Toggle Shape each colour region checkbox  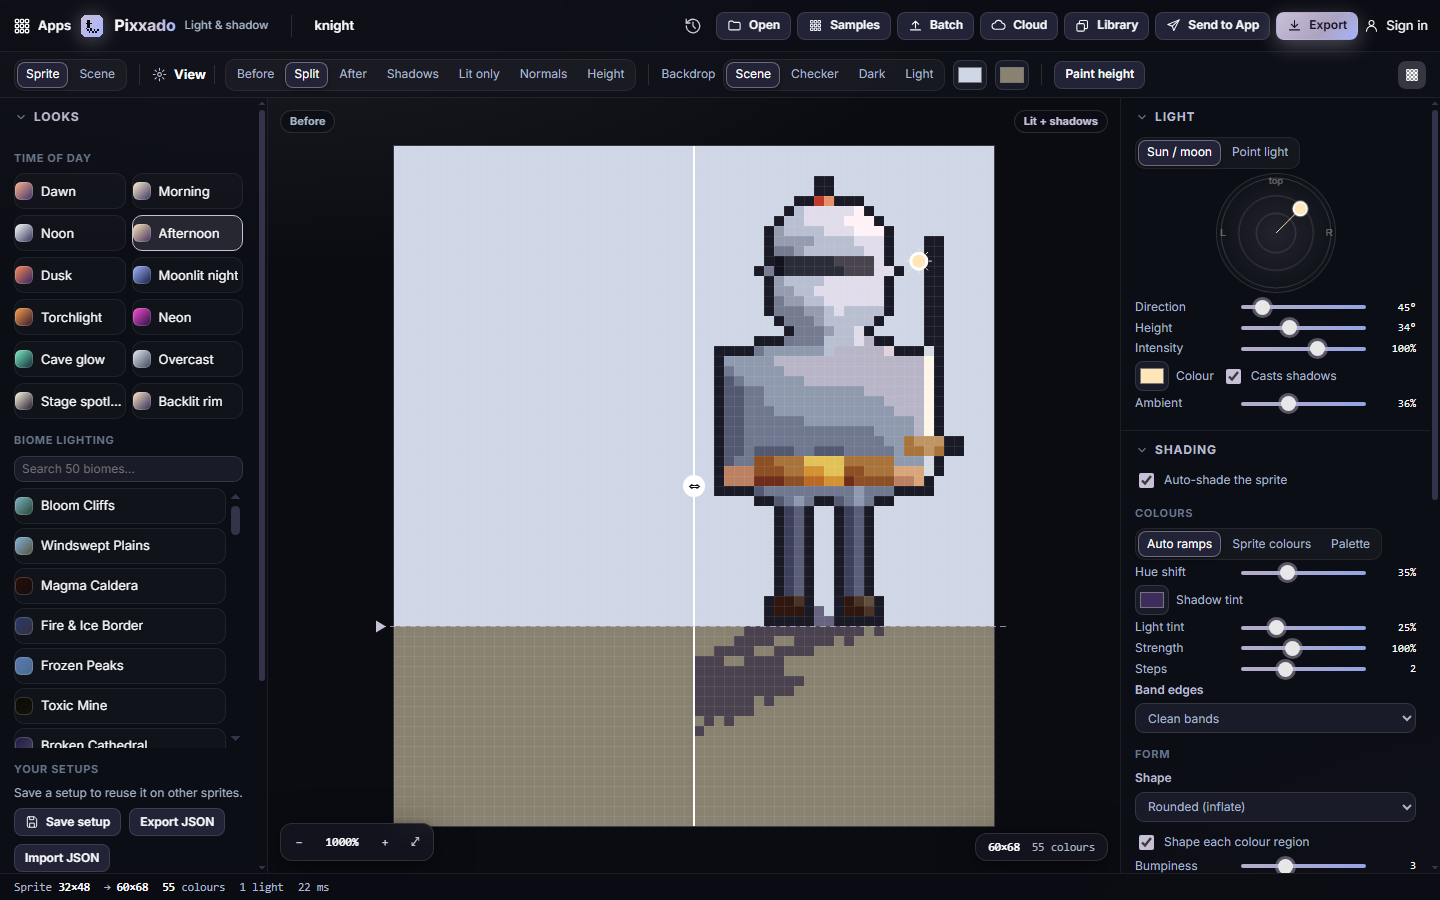[1147, 843]
